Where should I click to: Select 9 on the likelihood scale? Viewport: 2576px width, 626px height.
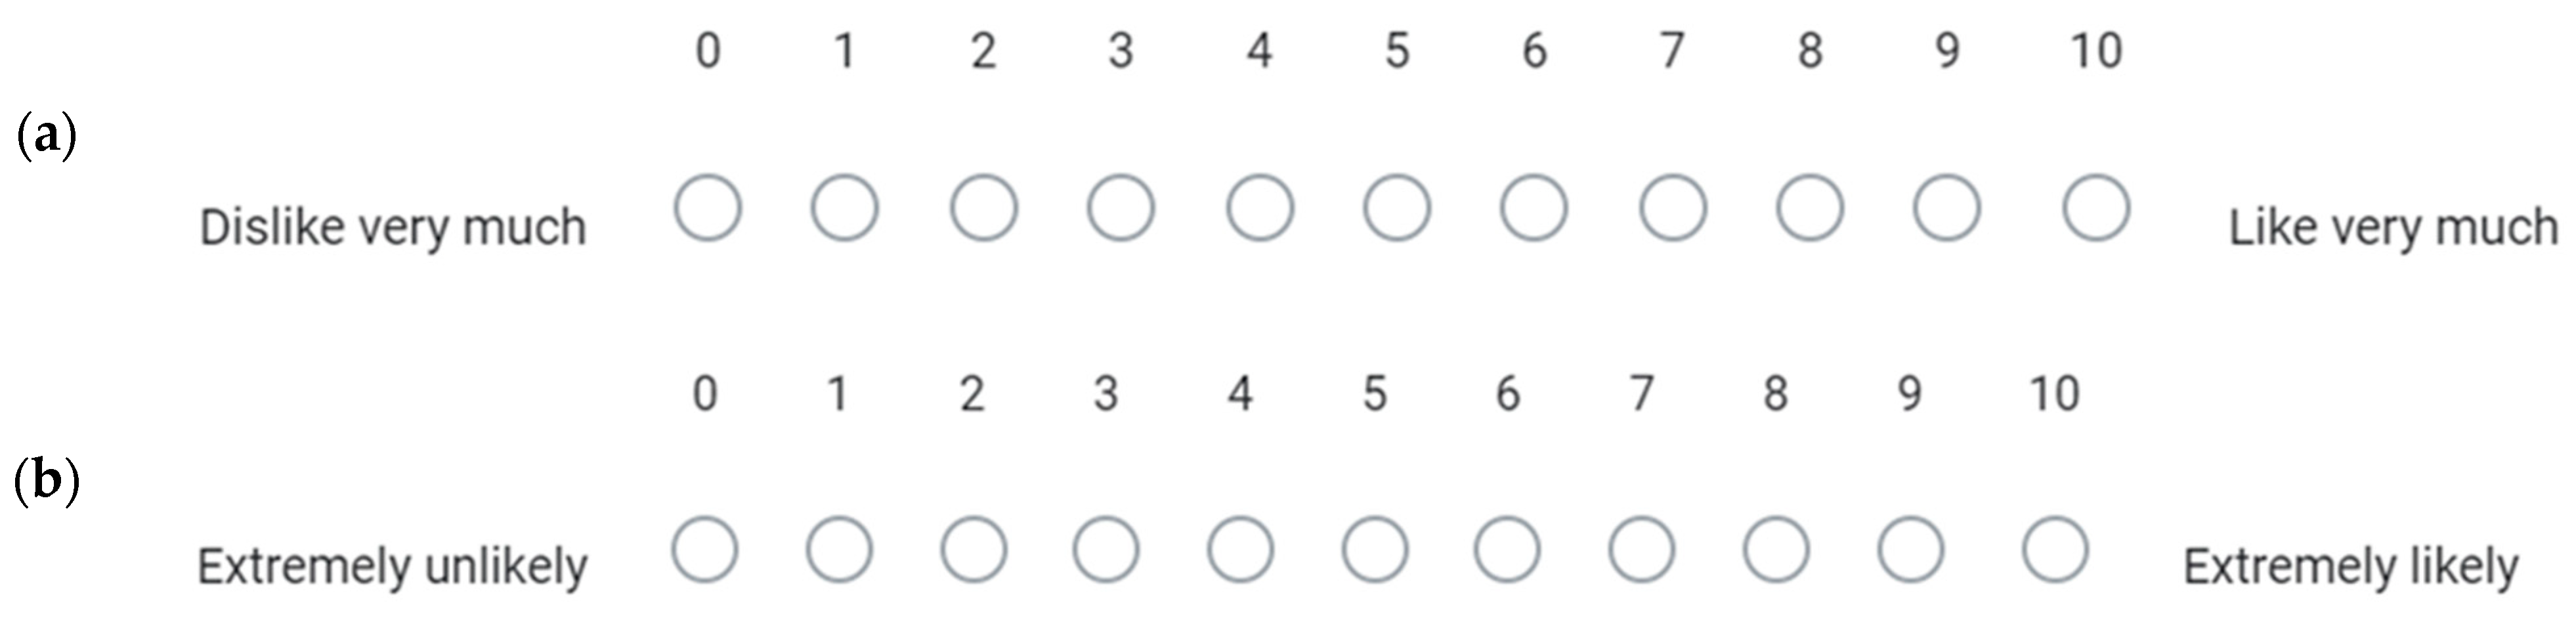[x=1910, y=550]
